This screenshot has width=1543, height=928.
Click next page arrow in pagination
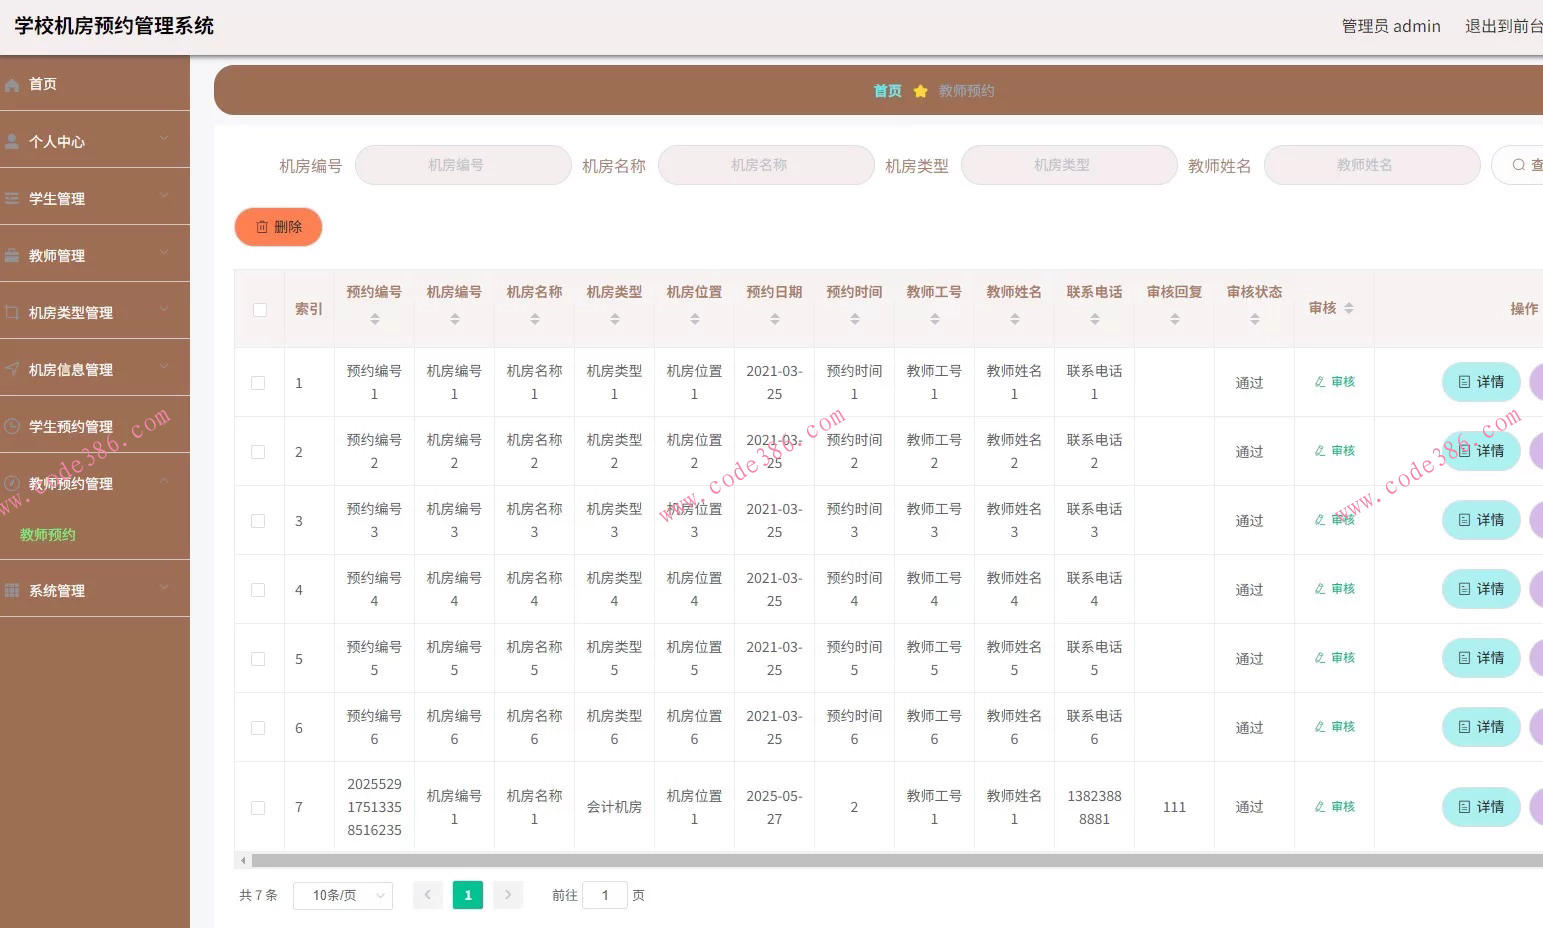508,895
